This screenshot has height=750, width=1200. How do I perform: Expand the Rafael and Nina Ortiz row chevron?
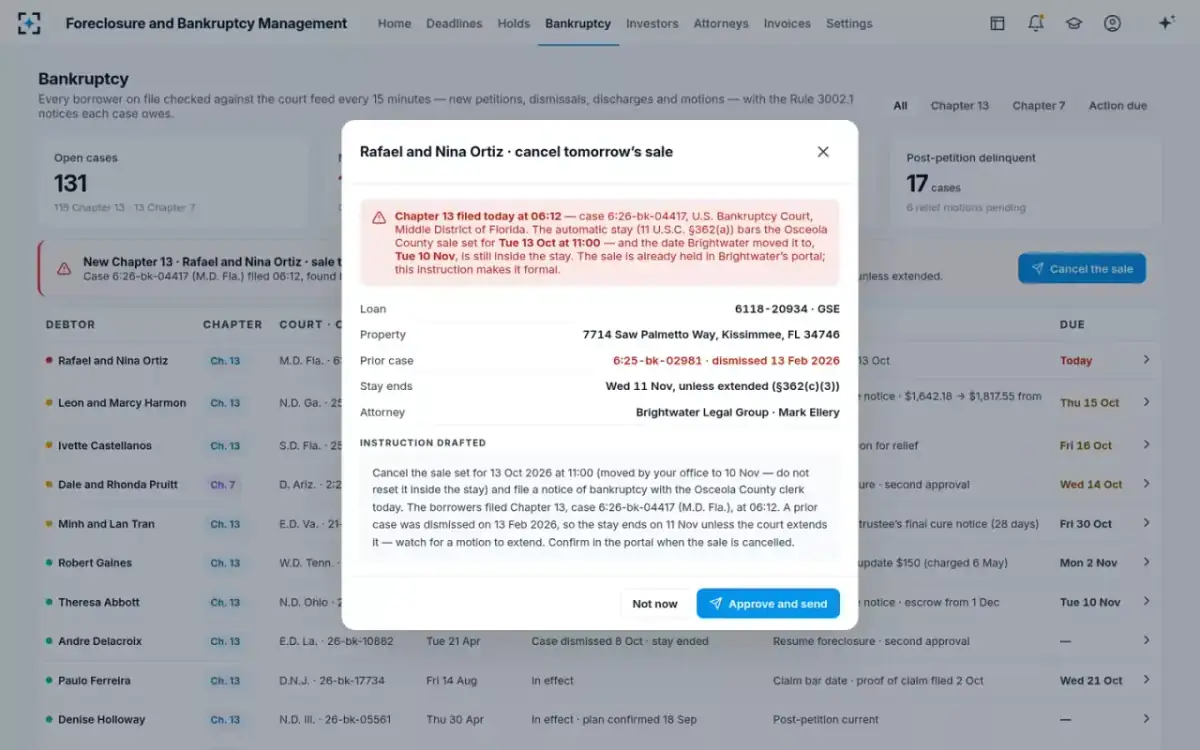coord(1146,360)
